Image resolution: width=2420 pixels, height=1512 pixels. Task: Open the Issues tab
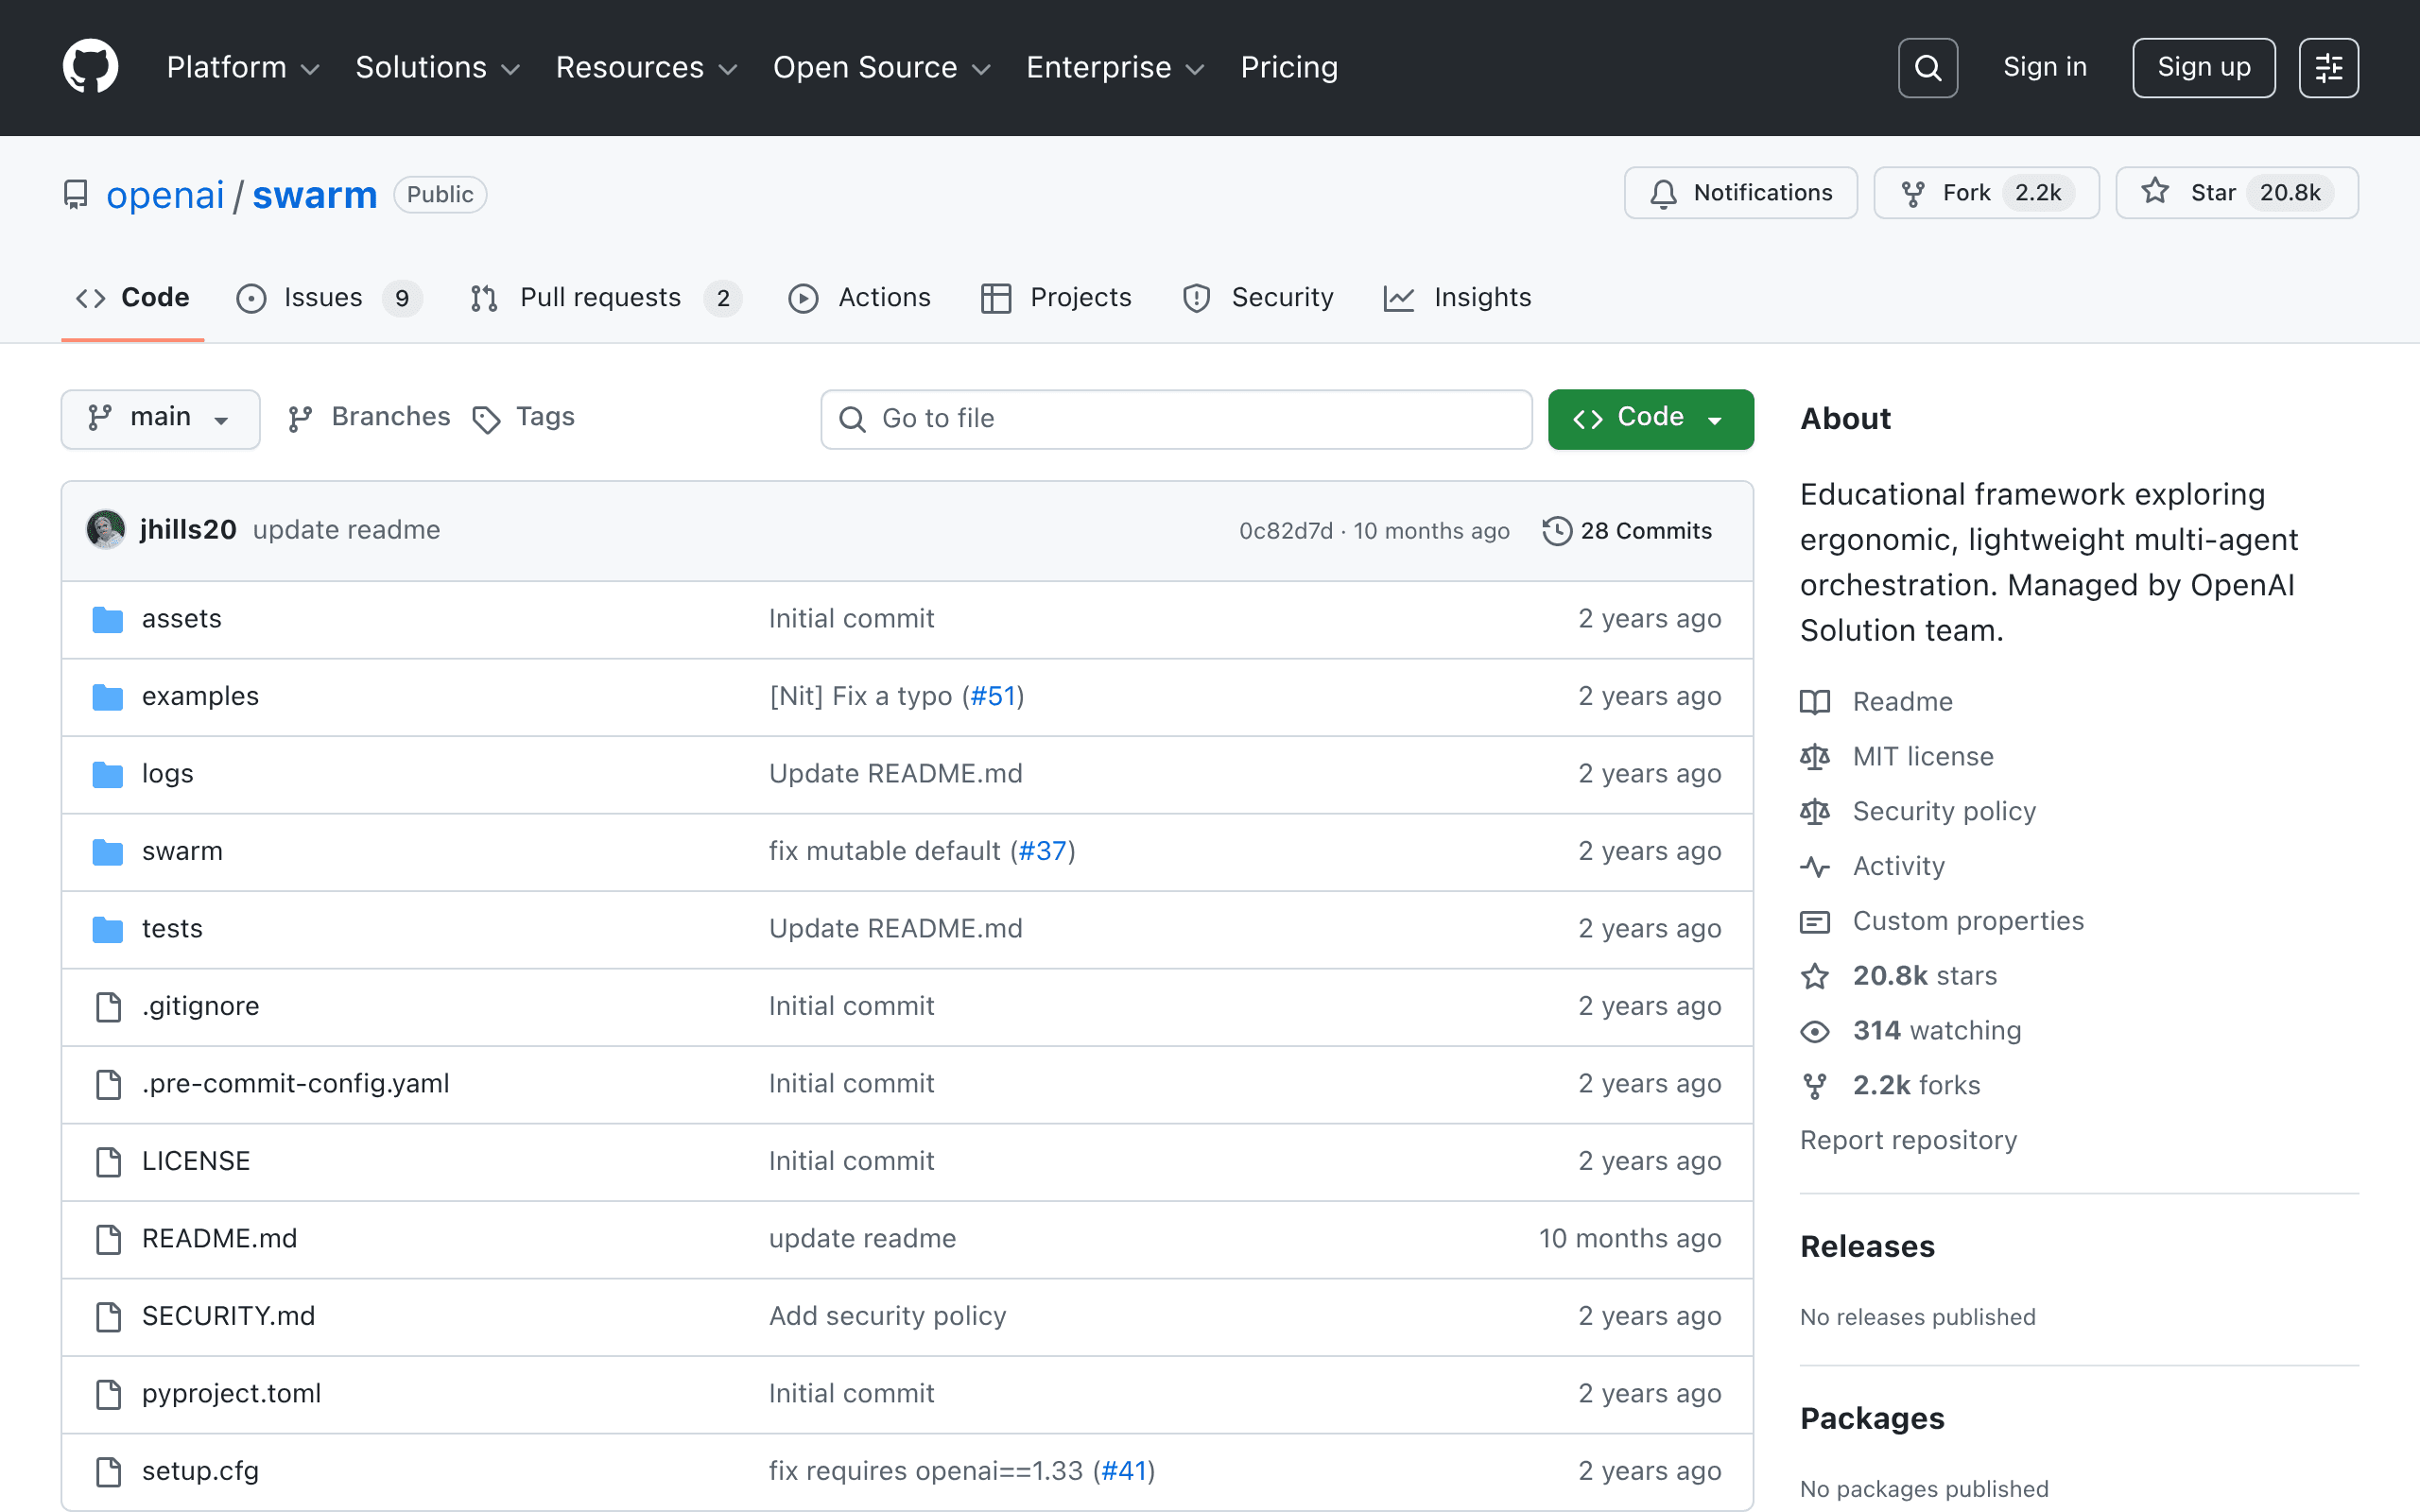328,298
